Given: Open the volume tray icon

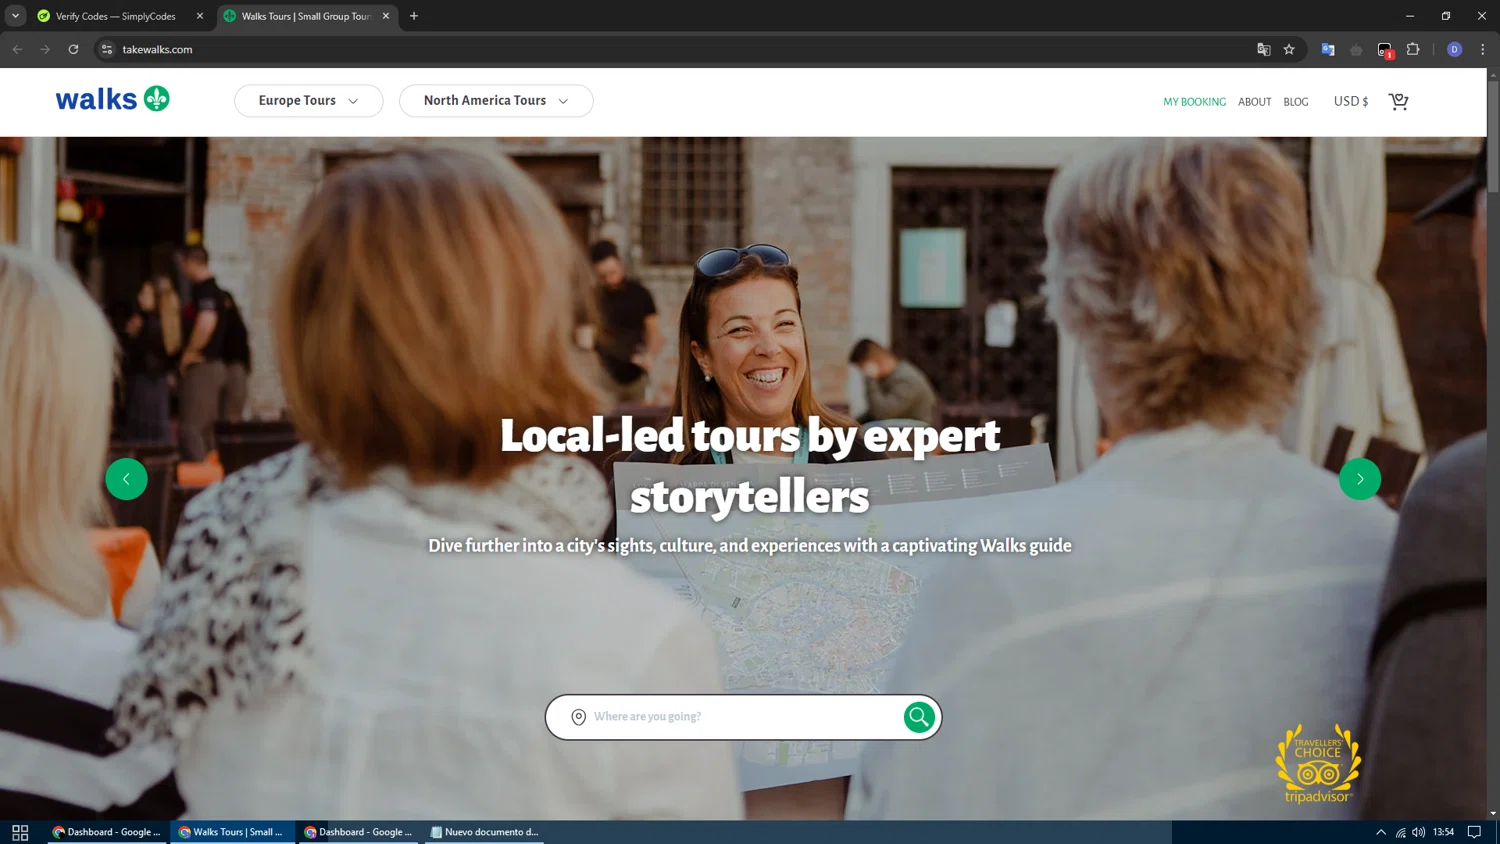Looking at the screenshot, I should pyautogui.click(x=1419, y=832).
